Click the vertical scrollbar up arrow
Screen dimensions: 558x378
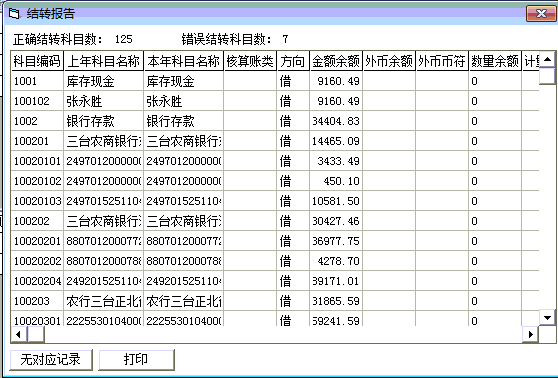tap(547, 59)
